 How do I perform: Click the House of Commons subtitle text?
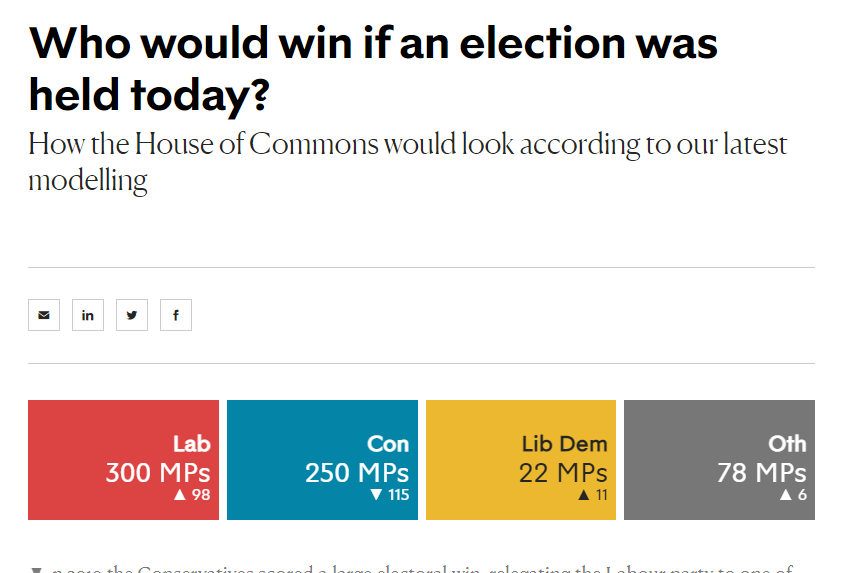[x=408, y=162]
